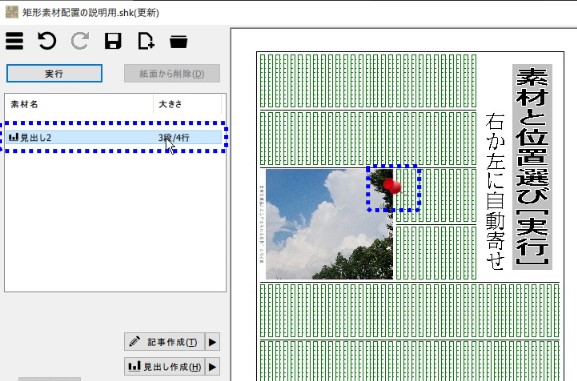The width and height of the screenshot is (577, 381).
Task: Expand arrow next to 記事作成(T)
Action: tap(212, 342)
